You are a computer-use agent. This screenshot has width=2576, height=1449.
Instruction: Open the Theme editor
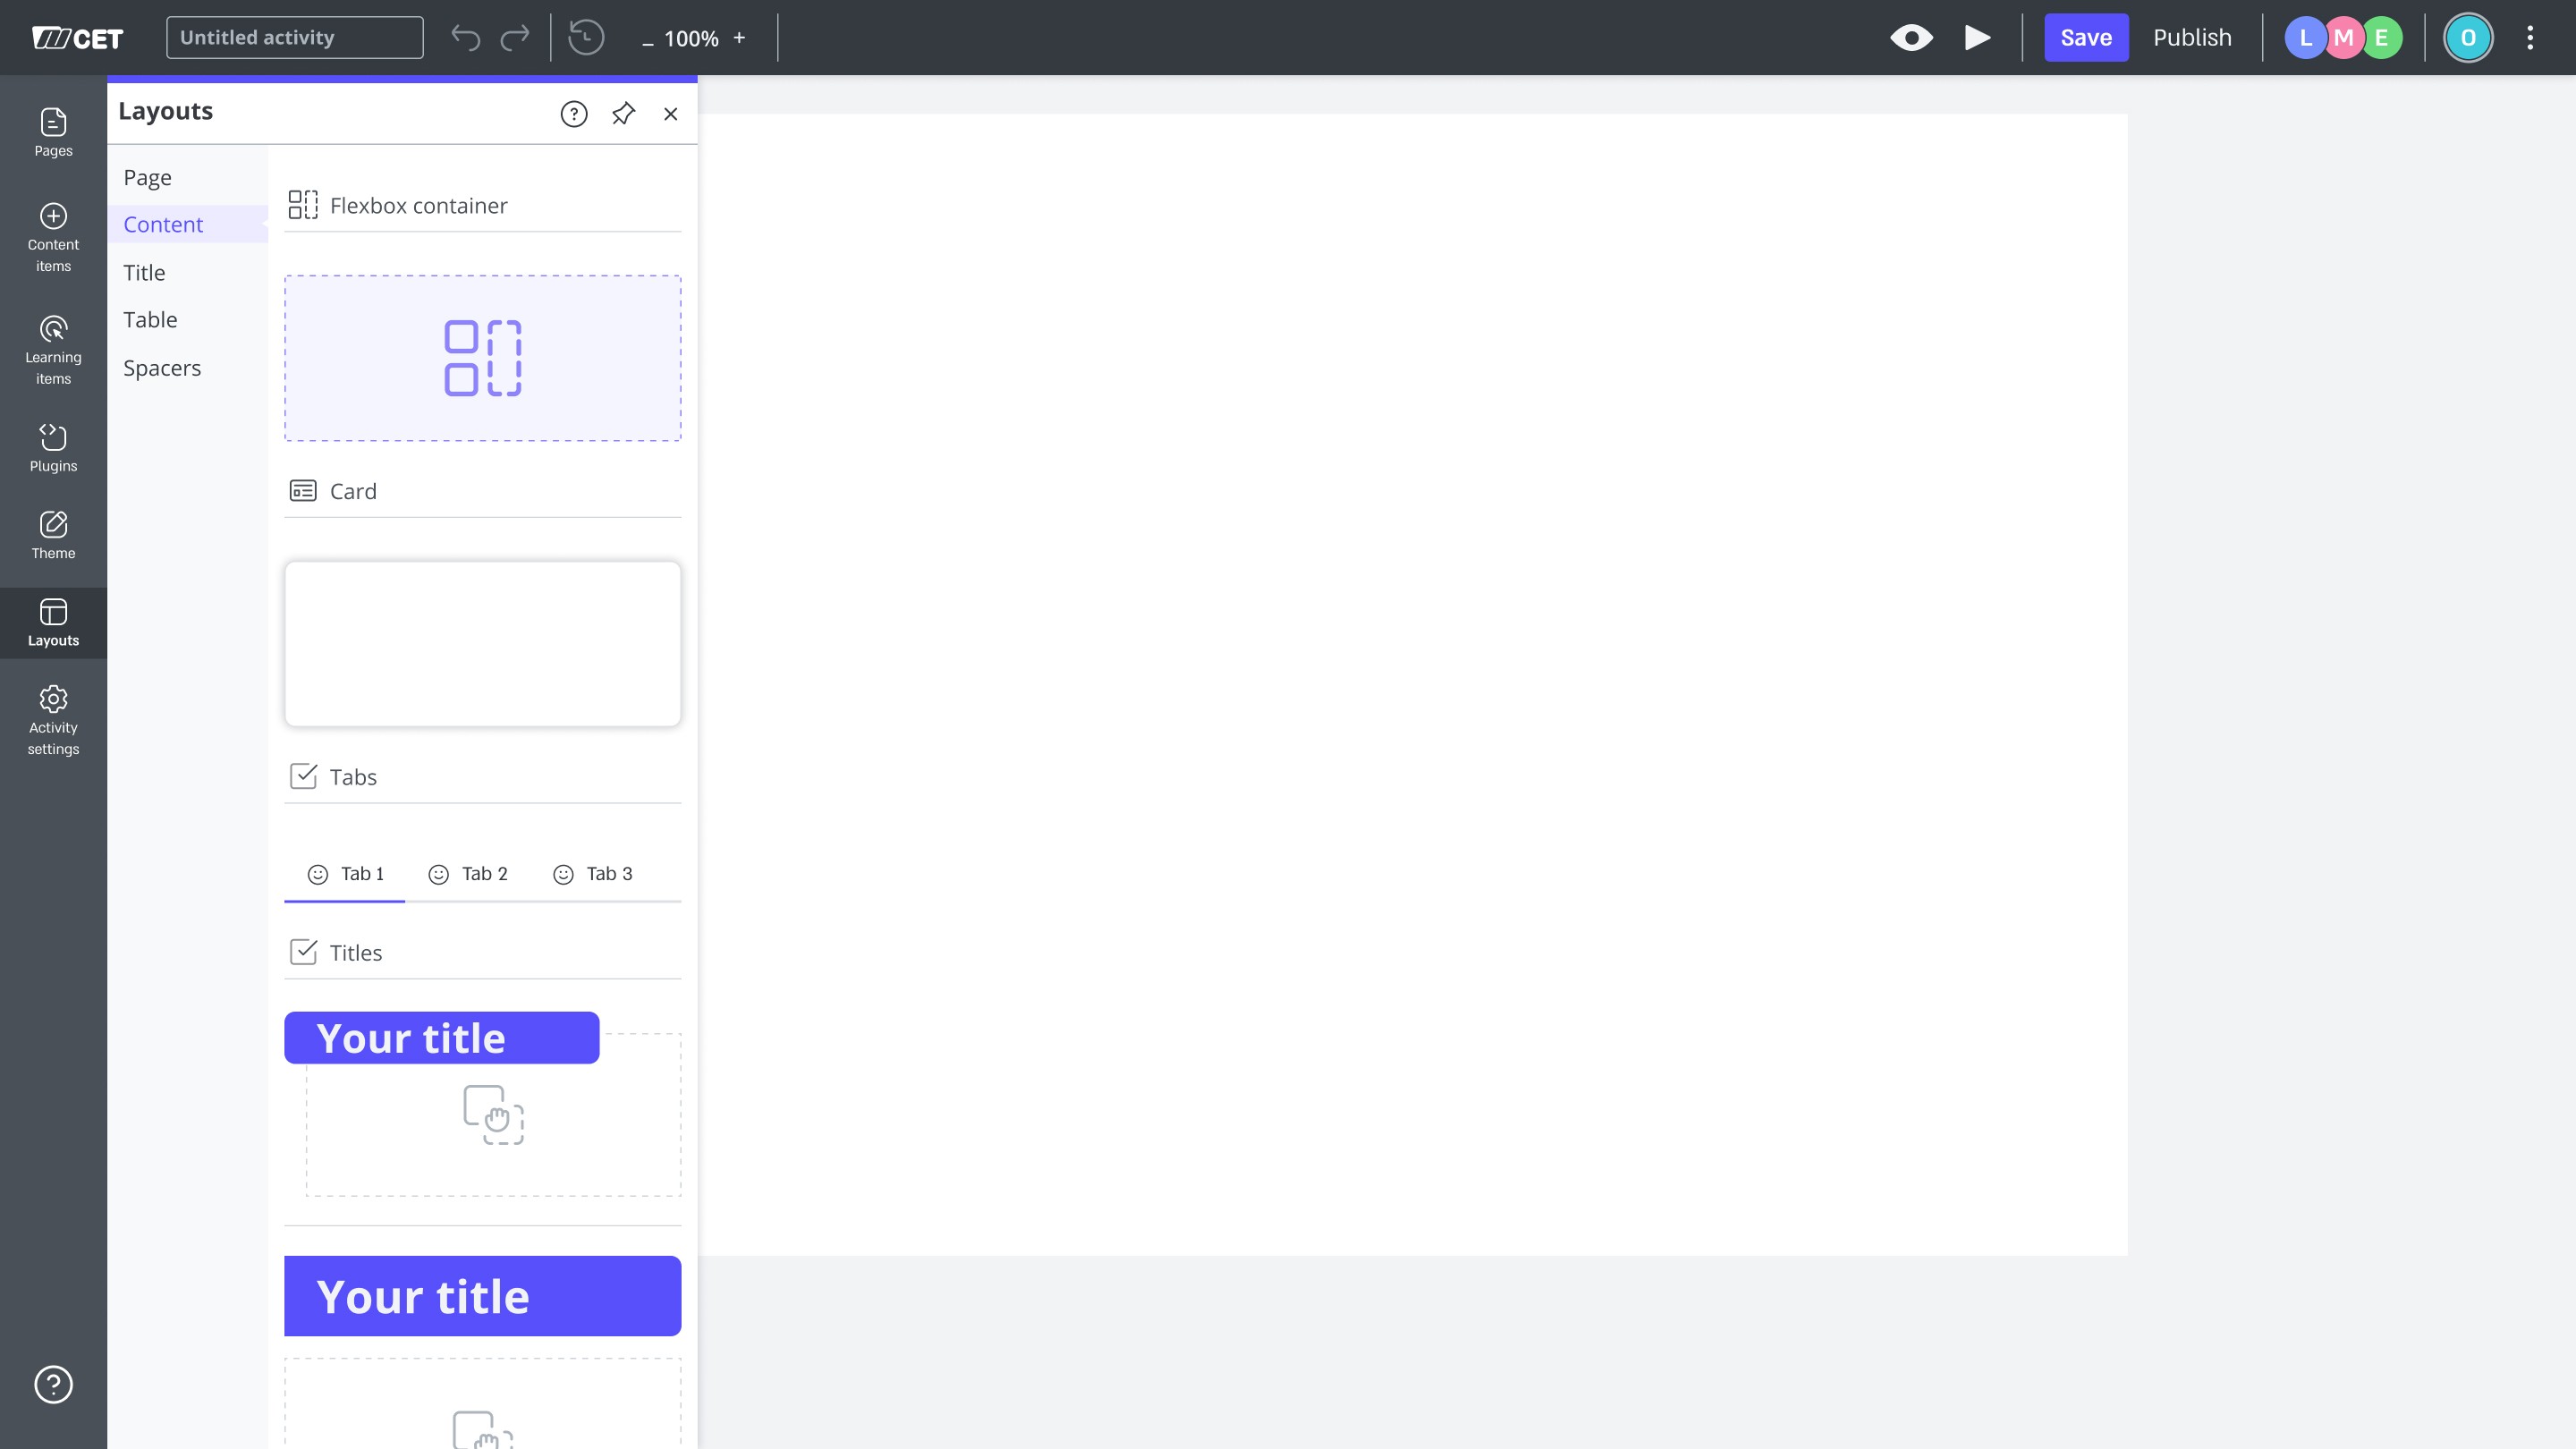coord(53,535)
